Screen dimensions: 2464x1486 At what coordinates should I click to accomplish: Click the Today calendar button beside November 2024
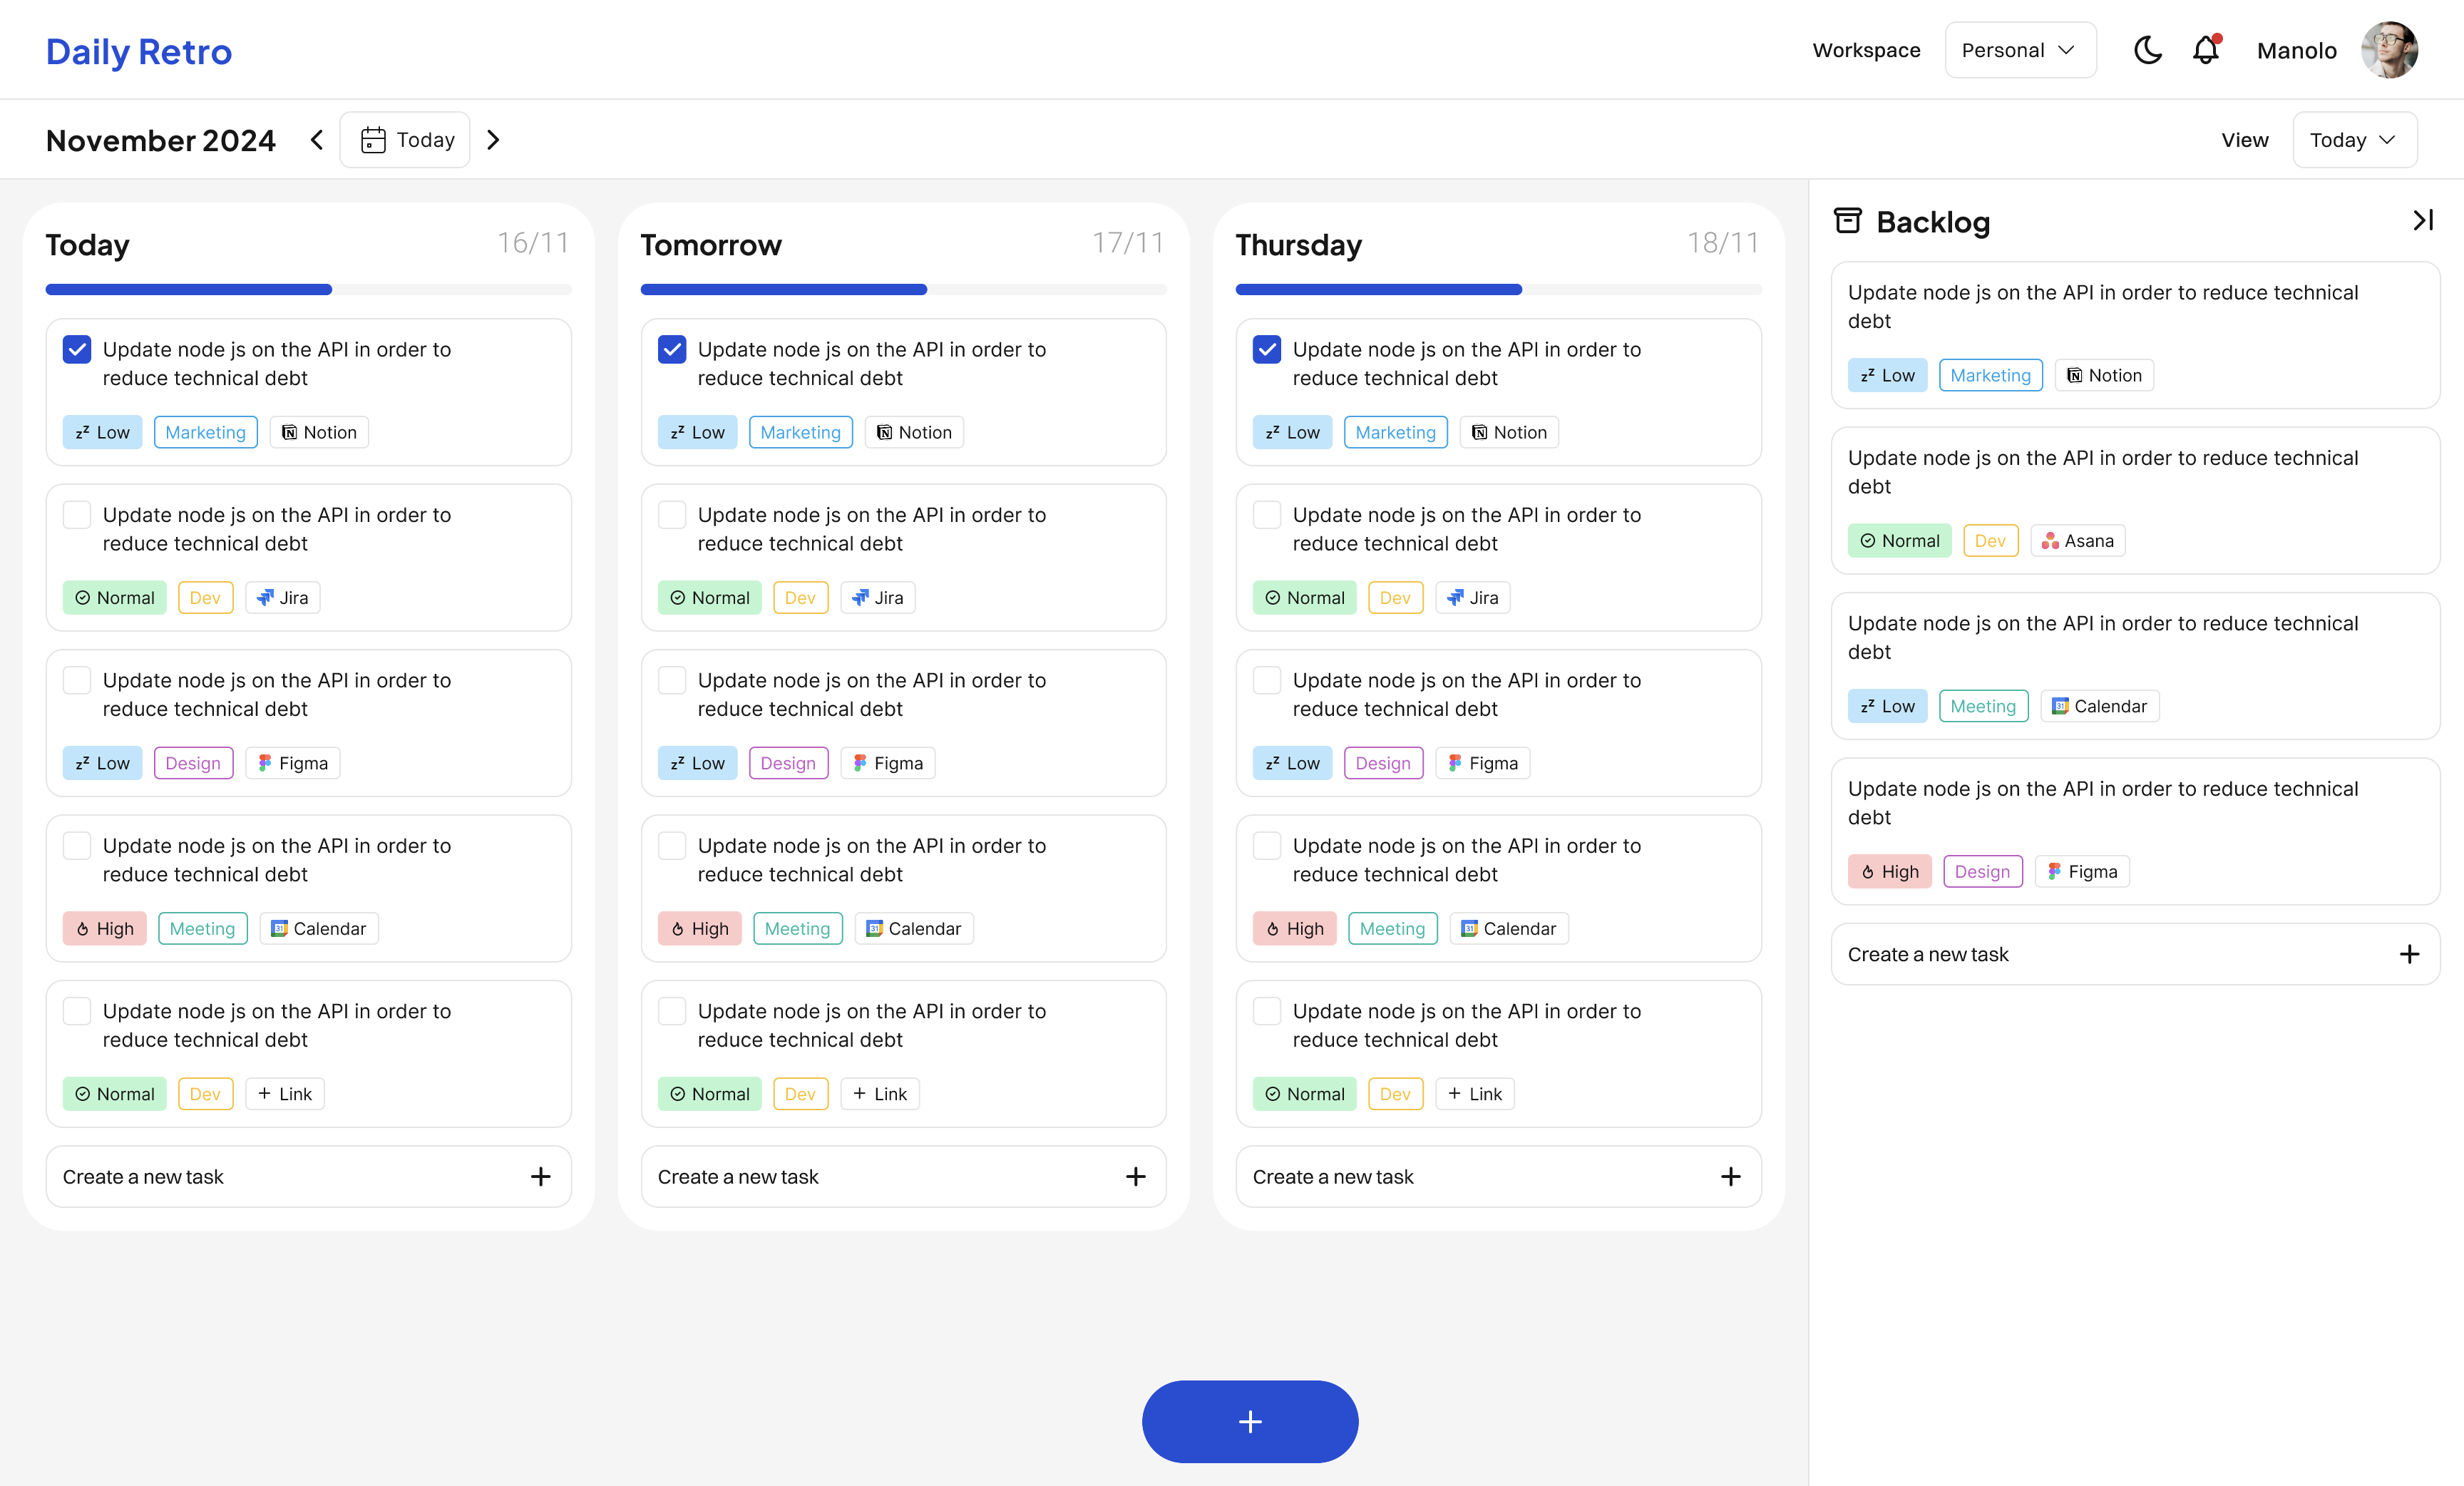pyautogui.click(x=405, y=140)
